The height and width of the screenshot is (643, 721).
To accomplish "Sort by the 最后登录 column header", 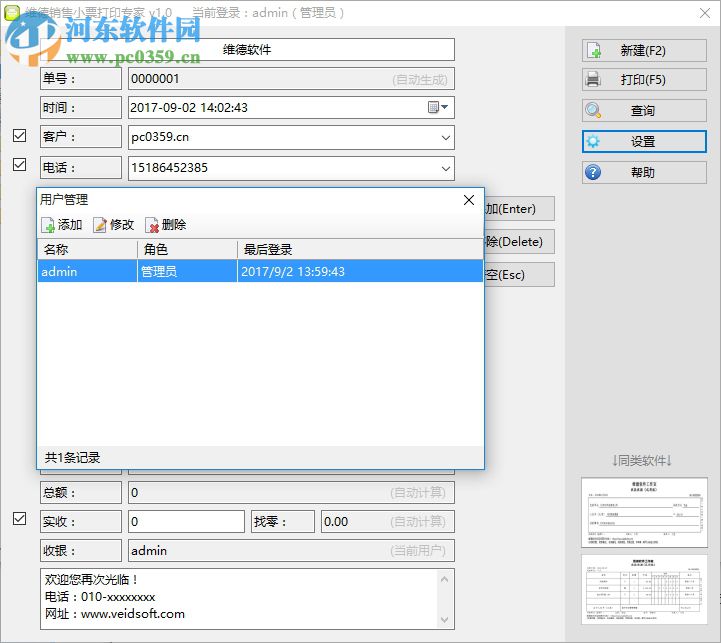I will pyautogui.click(x=360, y=250).
